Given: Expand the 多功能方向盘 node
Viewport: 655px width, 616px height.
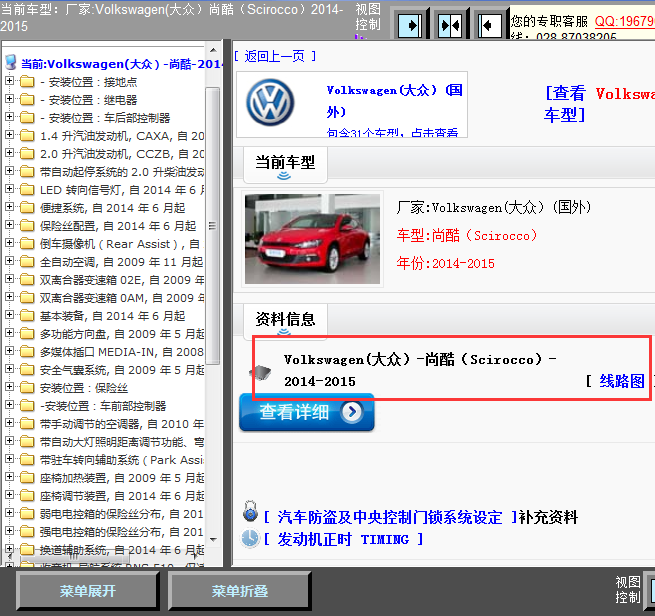Looking at the screenshot, I should [x=9, y=332].
